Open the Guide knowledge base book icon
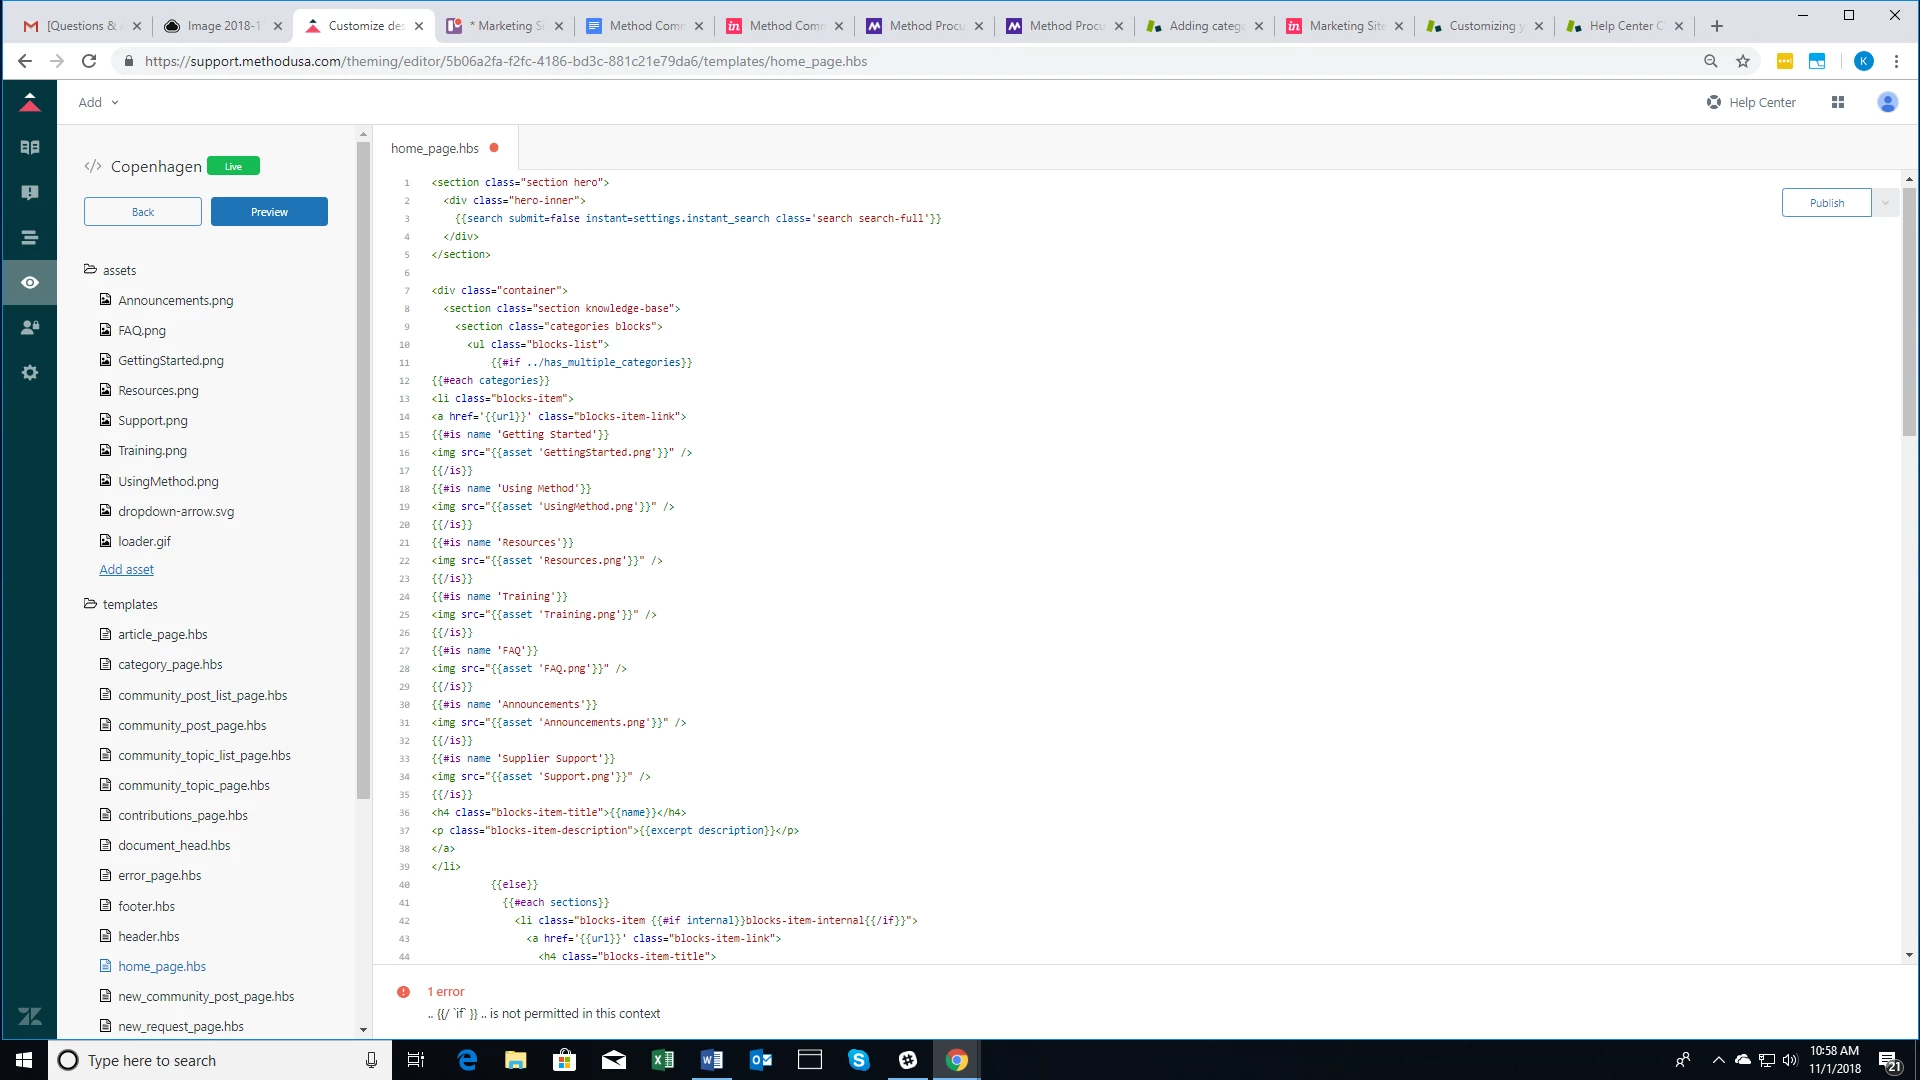The width and height of the screenshot is (1920, 1080). [30, 147]
